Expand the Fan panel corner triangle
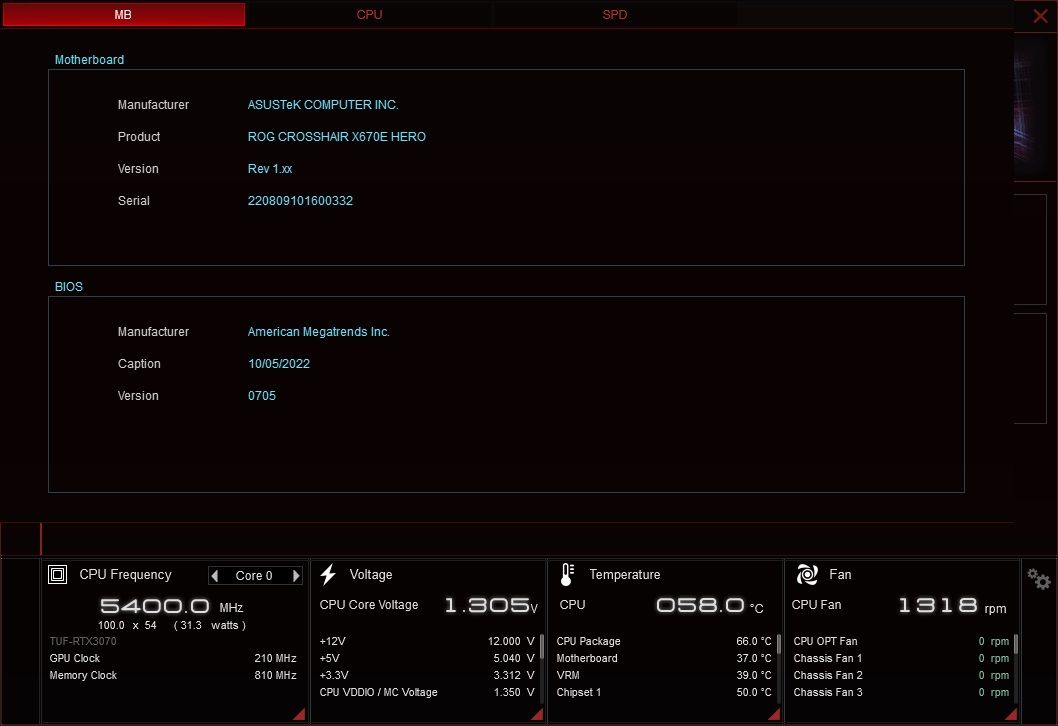Image resolution: width=1058 pixels, height=726 pixels. [1011, 714]
